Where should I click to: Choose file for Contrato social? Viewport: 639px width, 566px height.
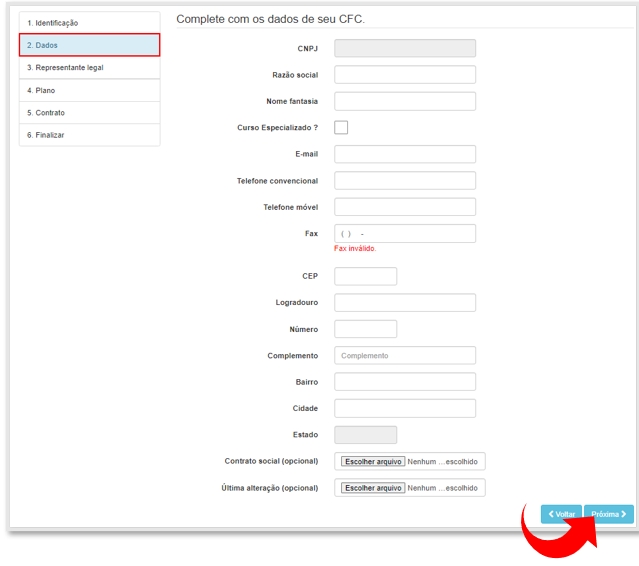pos(373,461)
